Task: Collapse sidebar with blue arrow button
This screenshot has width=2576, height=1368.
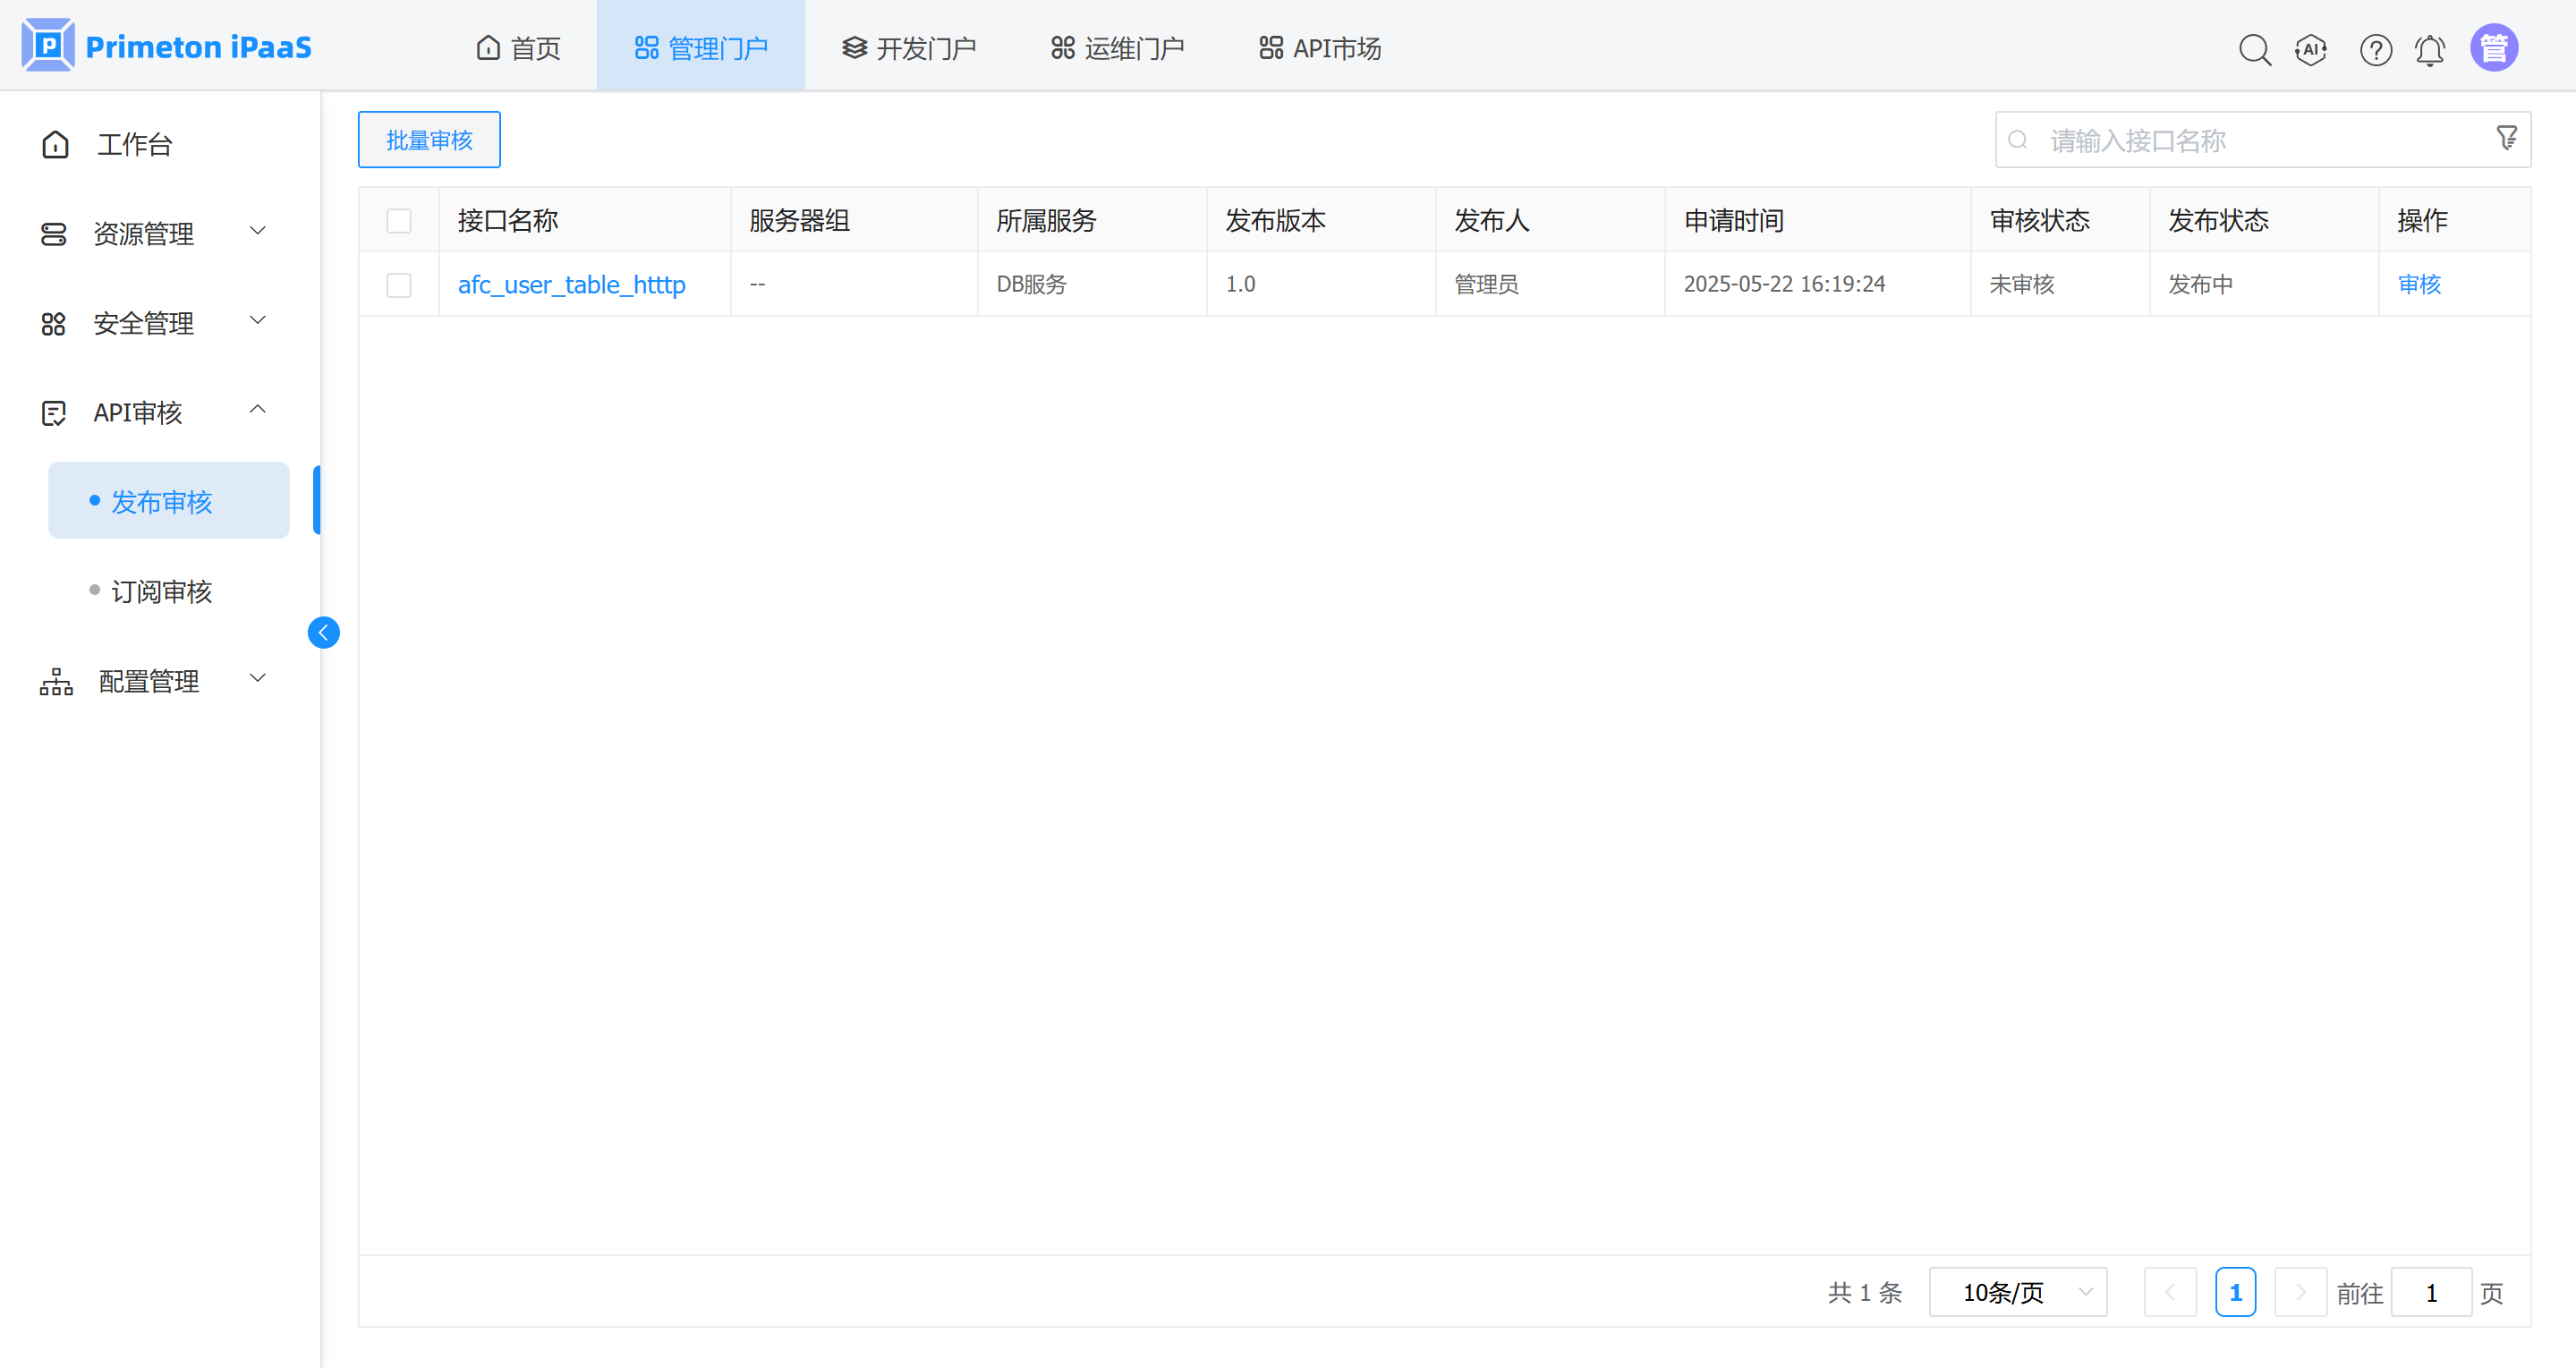Action: pos(323,632)
